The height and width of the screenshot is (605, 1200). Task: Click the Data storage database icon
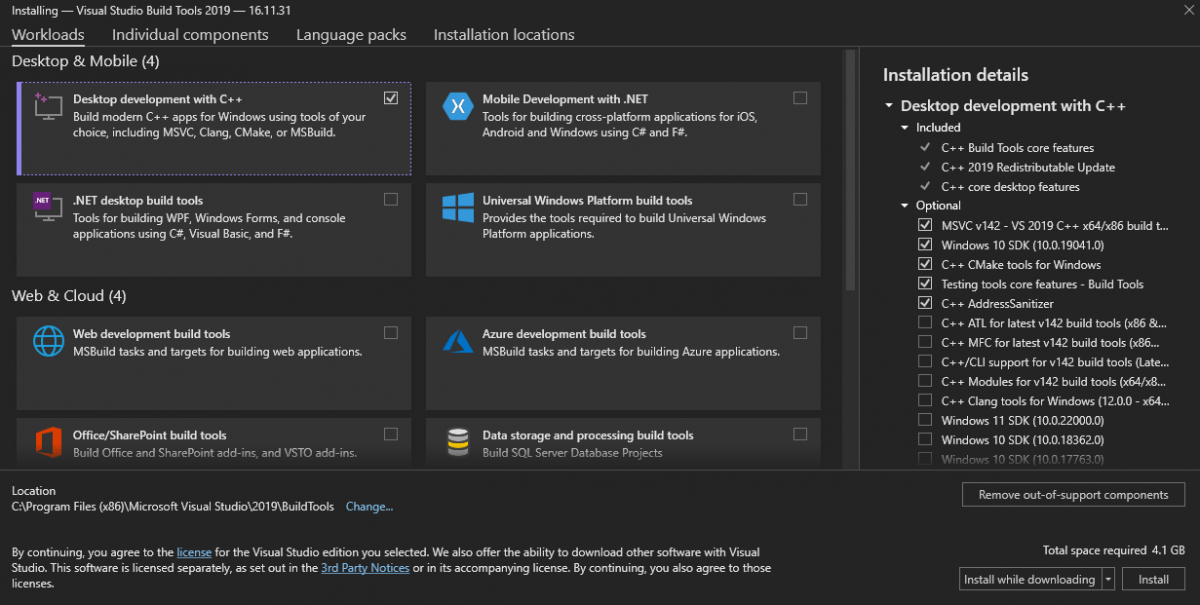tap(458, 441)
